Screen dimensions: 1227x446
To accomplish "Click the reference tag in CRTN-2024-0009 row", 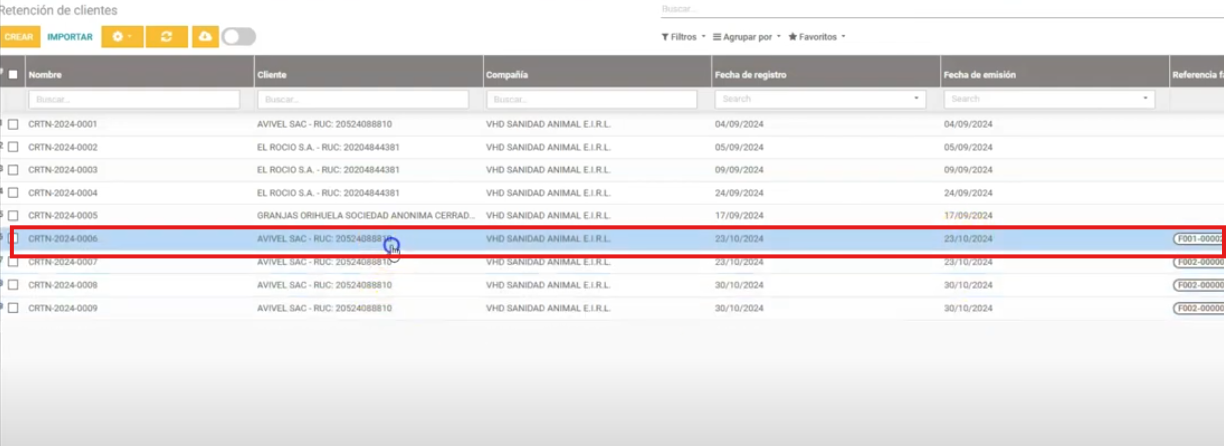I will pos(1198,308).
